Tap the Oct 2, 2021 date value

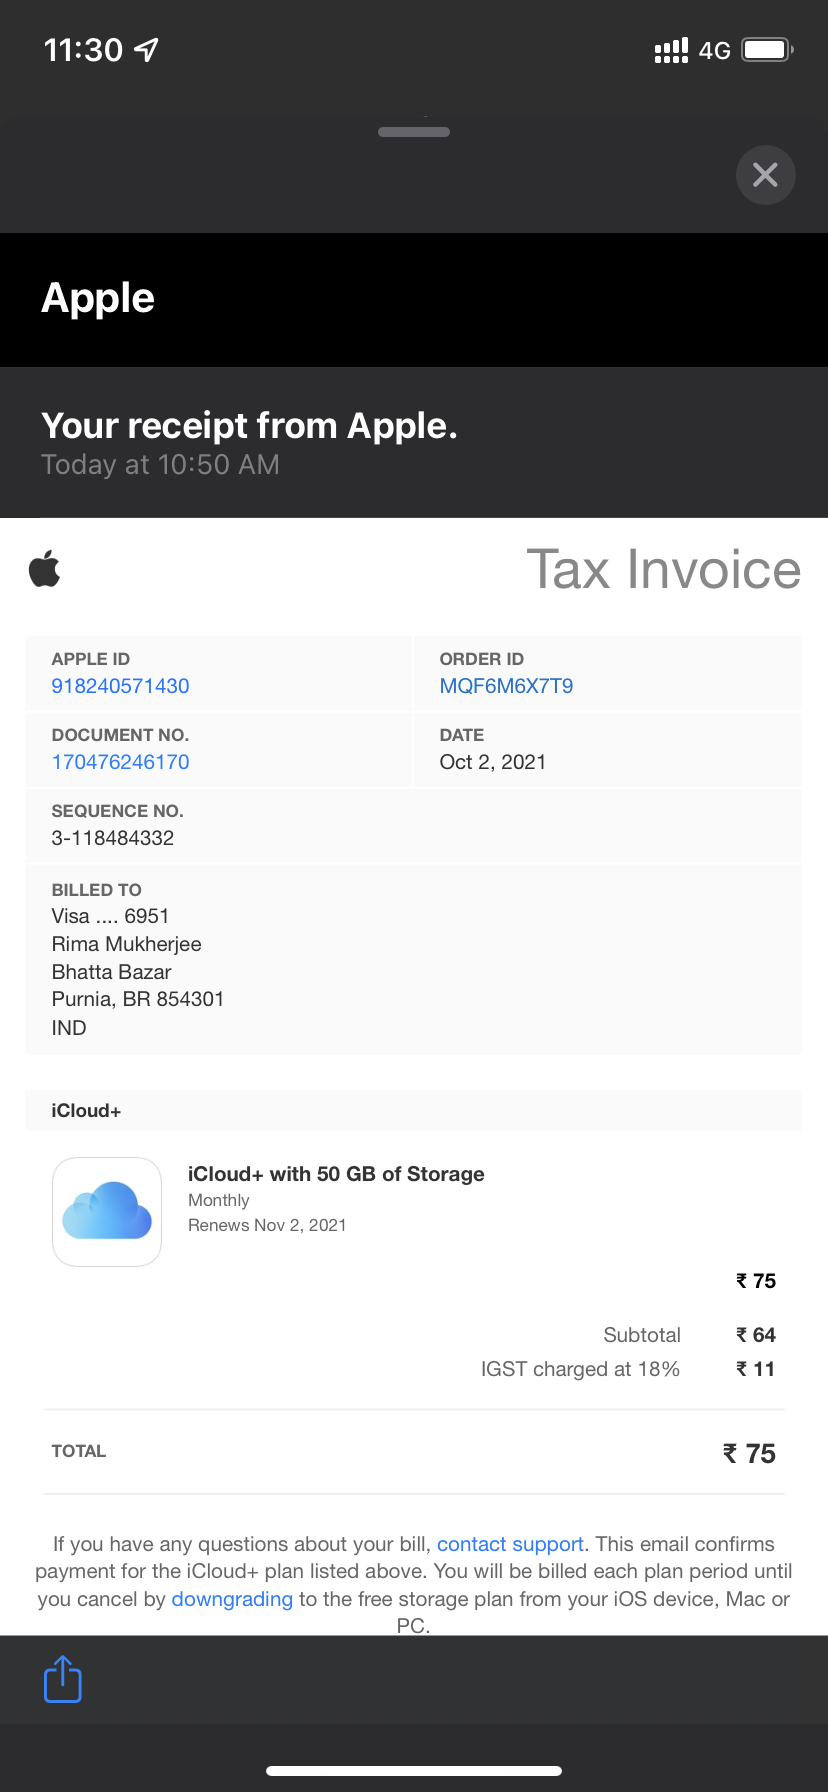coord(493,762)
